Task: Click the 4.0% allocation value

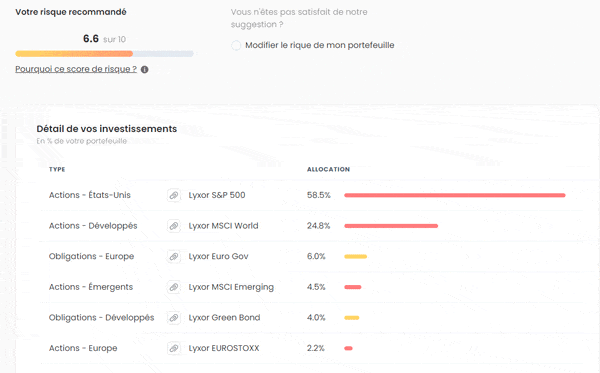Action: tap(316, 318)
